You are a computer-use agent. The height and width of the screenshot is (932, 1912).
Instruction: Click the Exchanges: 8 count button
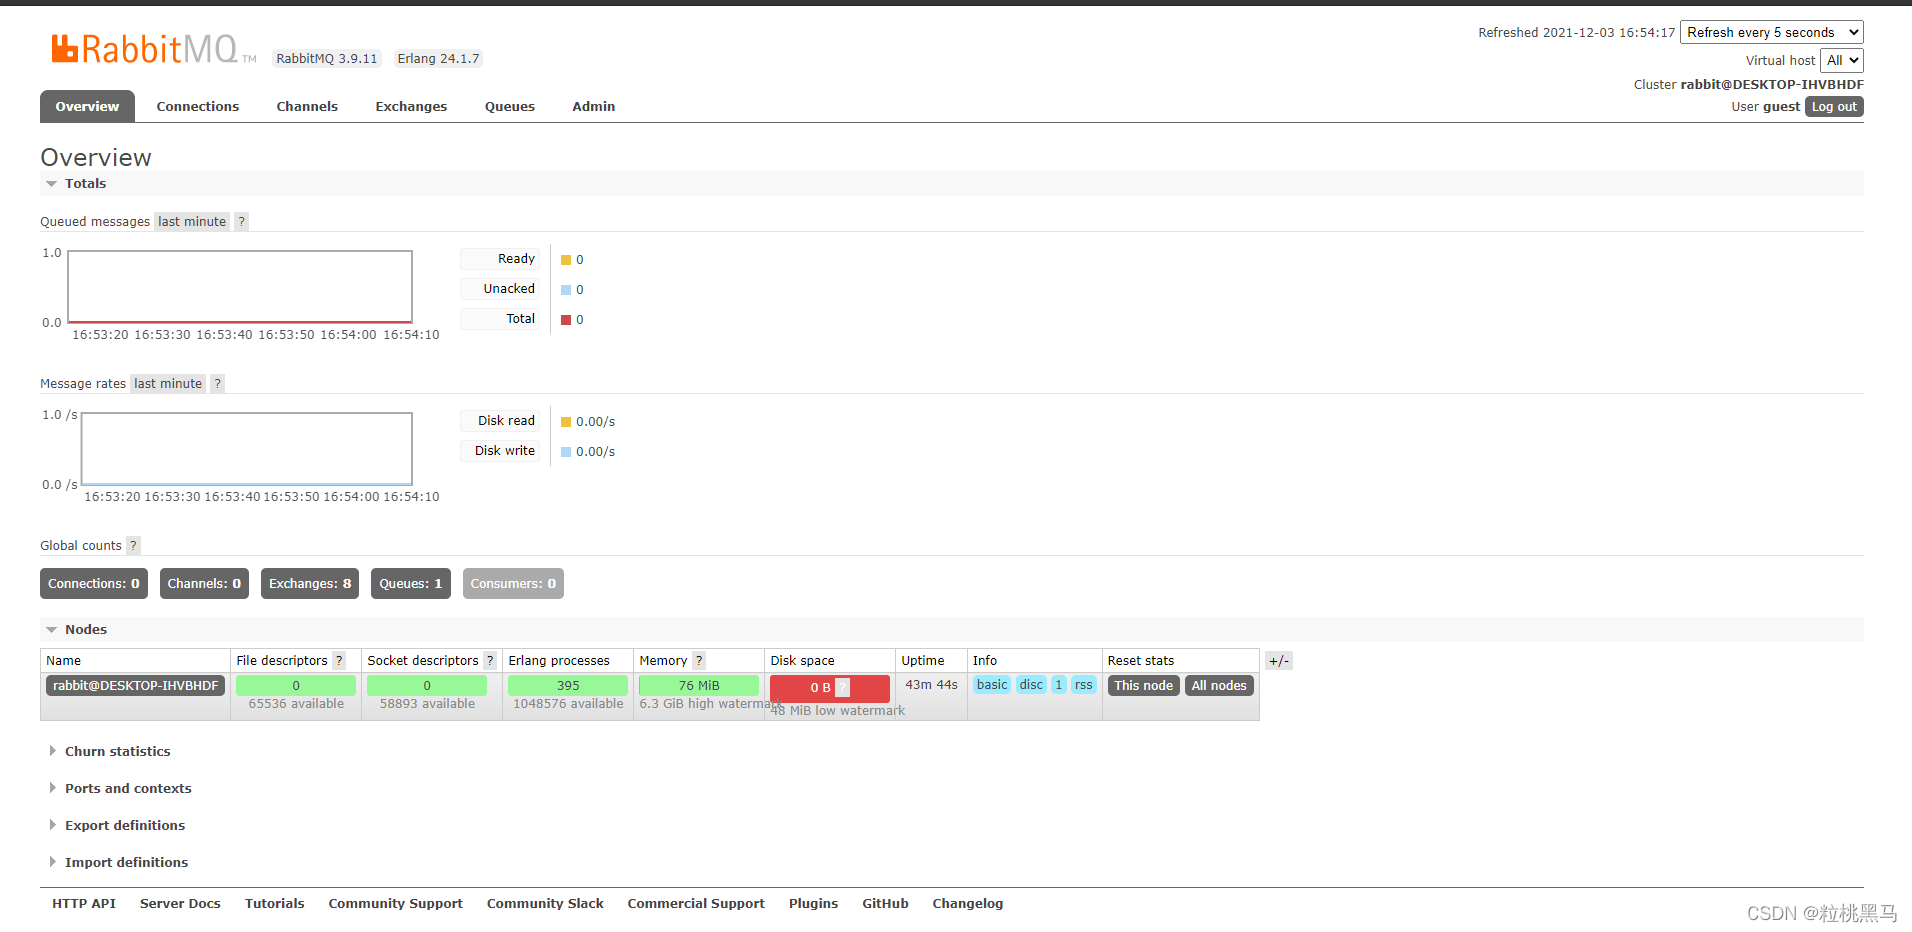pyautogui.click(x=310, y=584)
